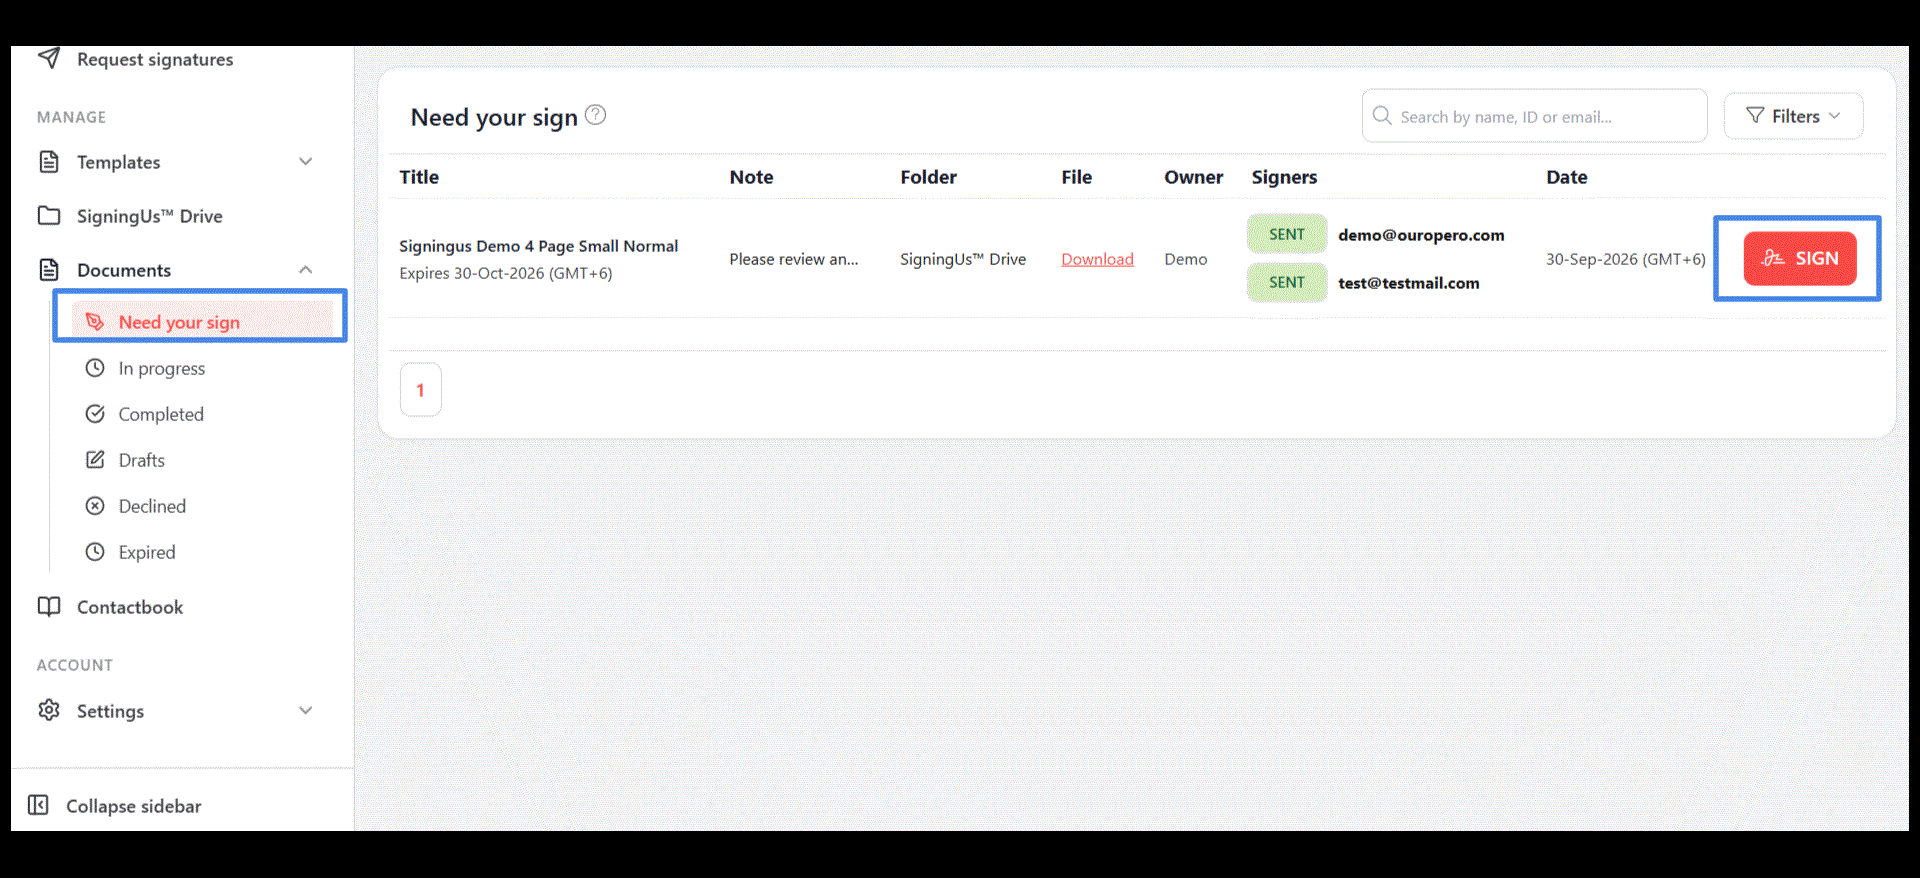Viewport: 1920px width, 878px height.
Task: Click the Request signatures paper plane icon
Action: (49, 58)
